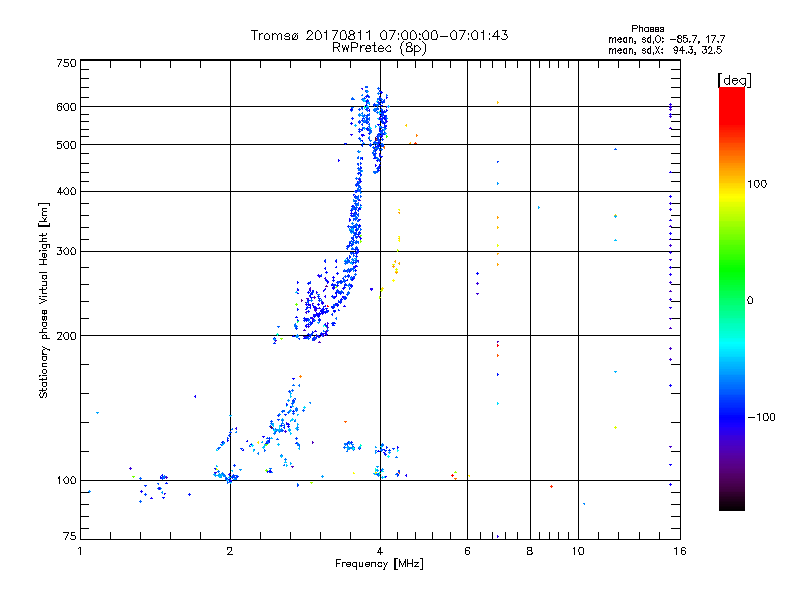
Task: Click the '6' frequency axis label
Action: tap(467, 551)
